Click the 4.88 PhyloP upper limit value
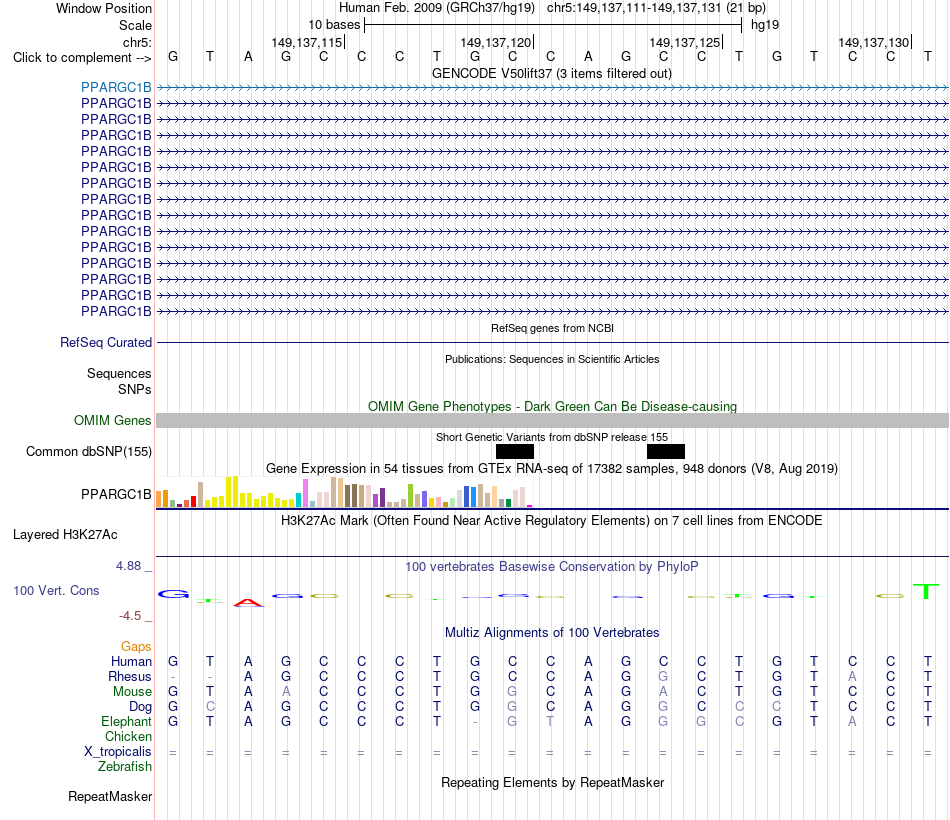 (x=128, y=565)
